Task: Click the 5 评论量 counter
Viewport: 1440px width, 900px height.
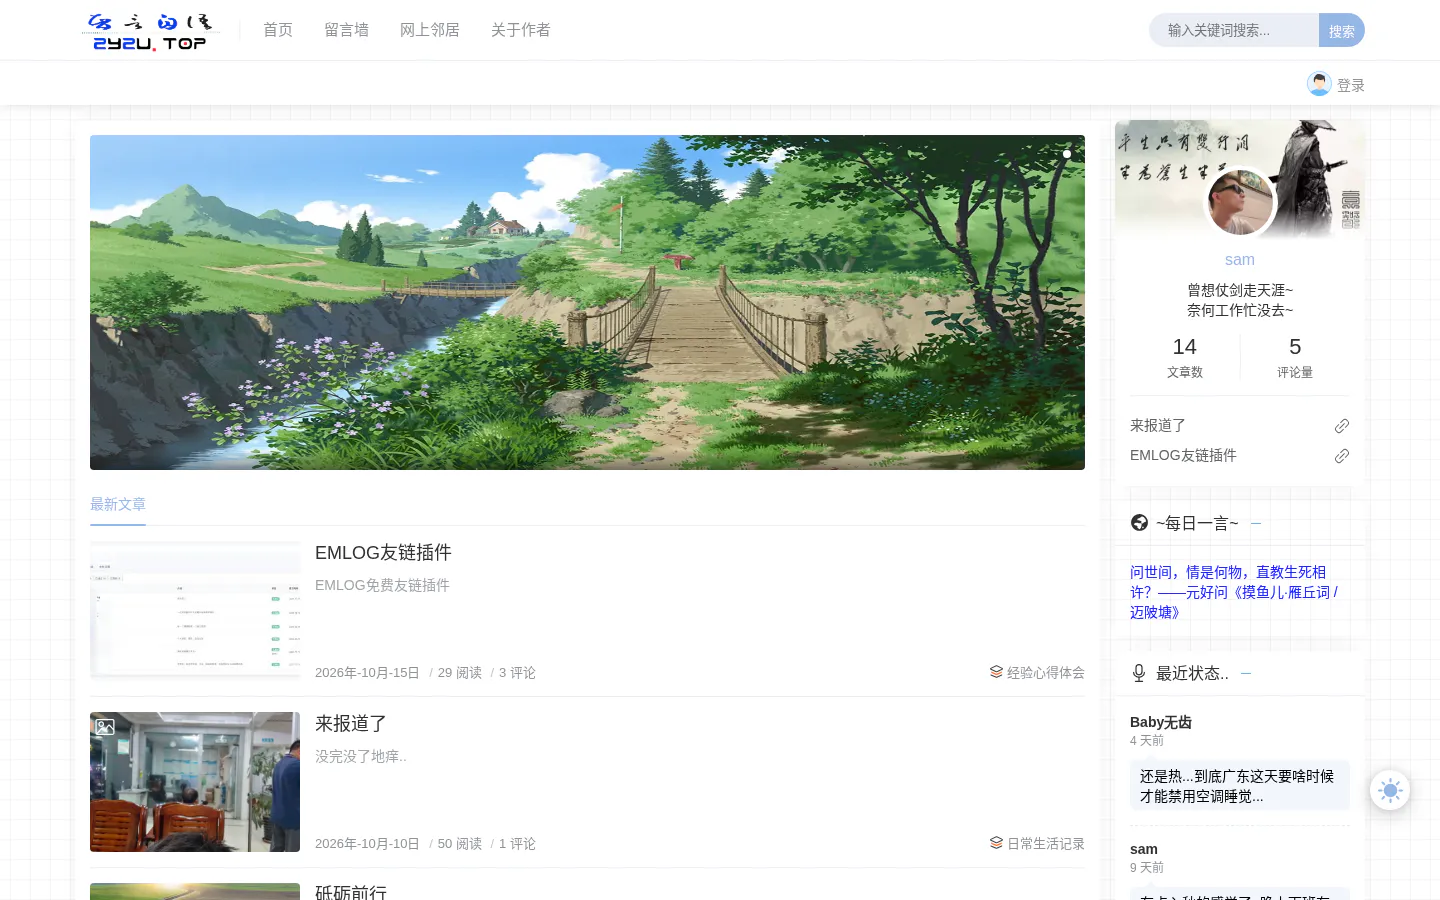Action: point(1295,357)
